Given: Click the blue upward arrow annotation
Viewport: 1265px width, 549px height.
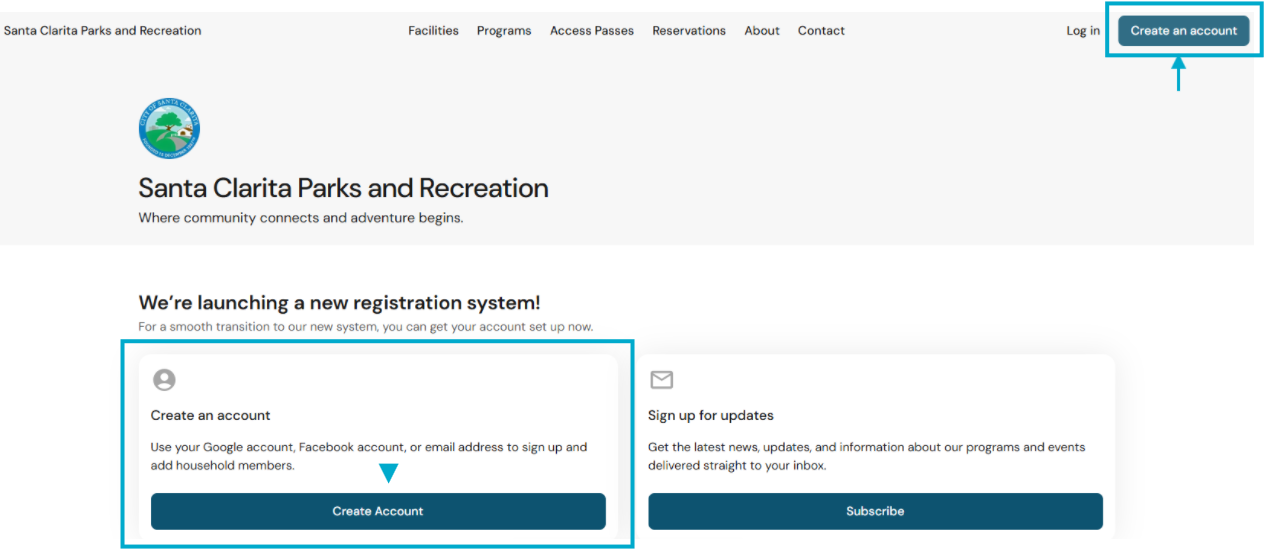Looking at the screenshot, I should point(1178,74).
